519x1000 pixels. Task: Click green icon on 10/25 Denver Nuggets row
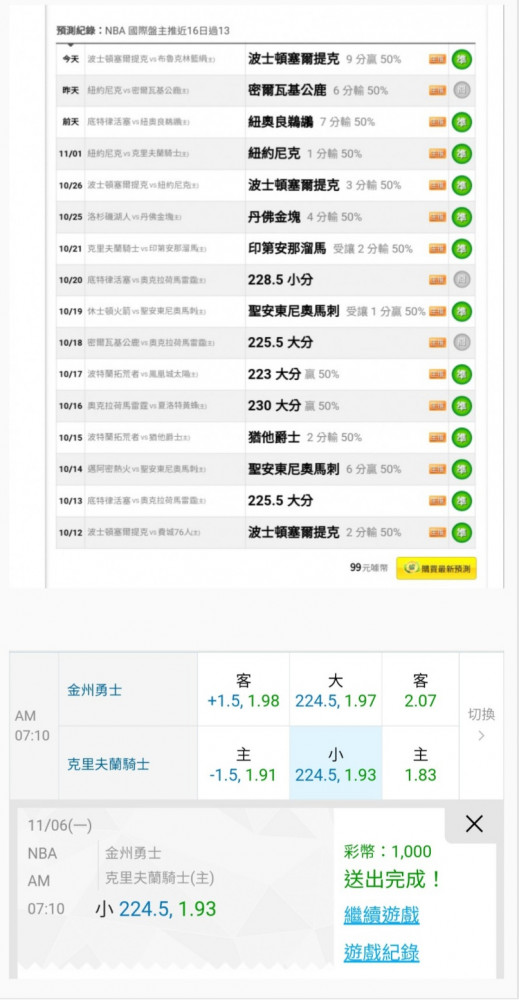pyautogui.click(x=462, y=217)
